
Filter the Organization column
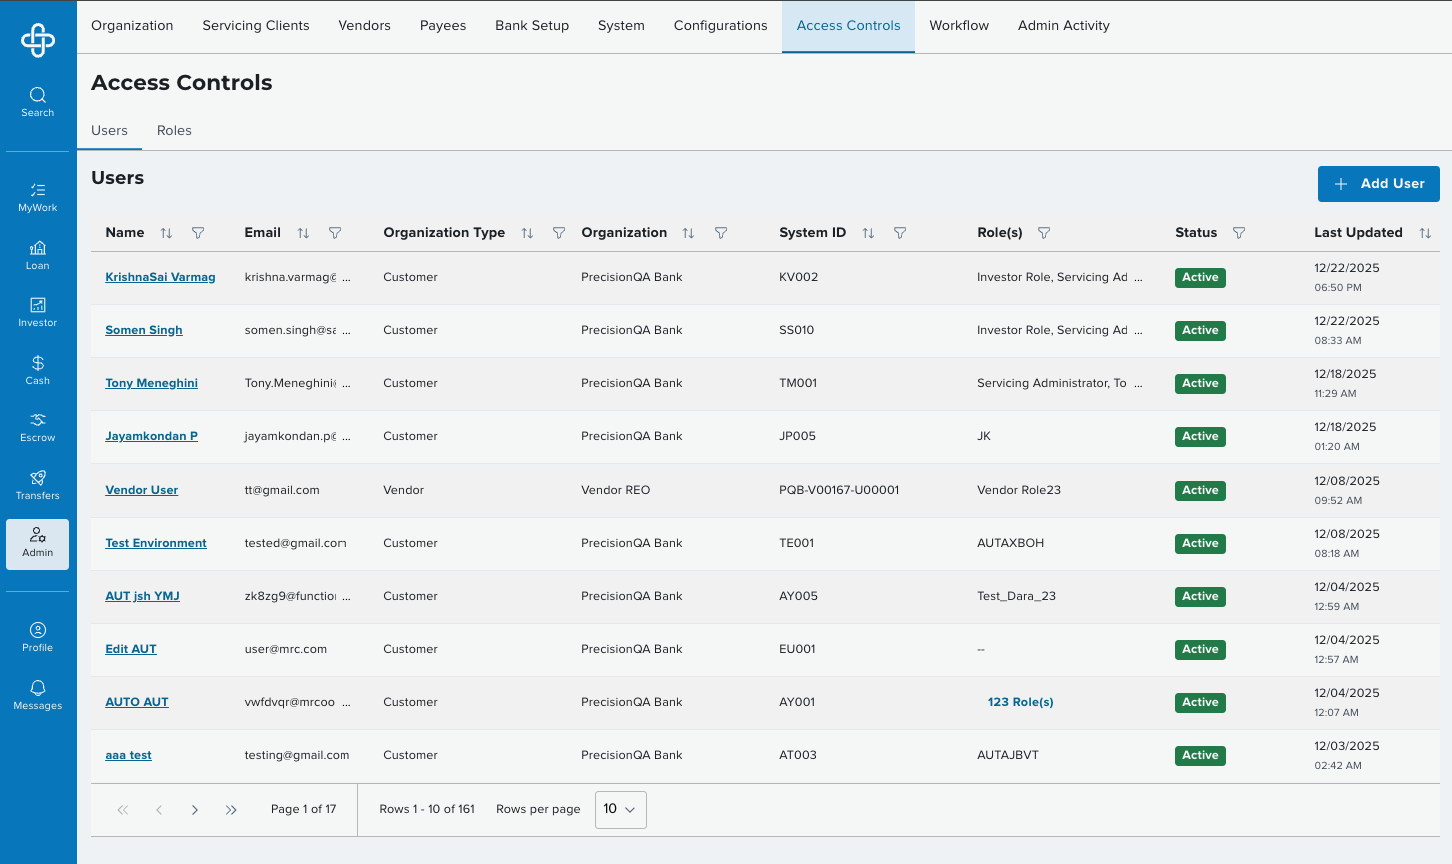tap(721, 233)
